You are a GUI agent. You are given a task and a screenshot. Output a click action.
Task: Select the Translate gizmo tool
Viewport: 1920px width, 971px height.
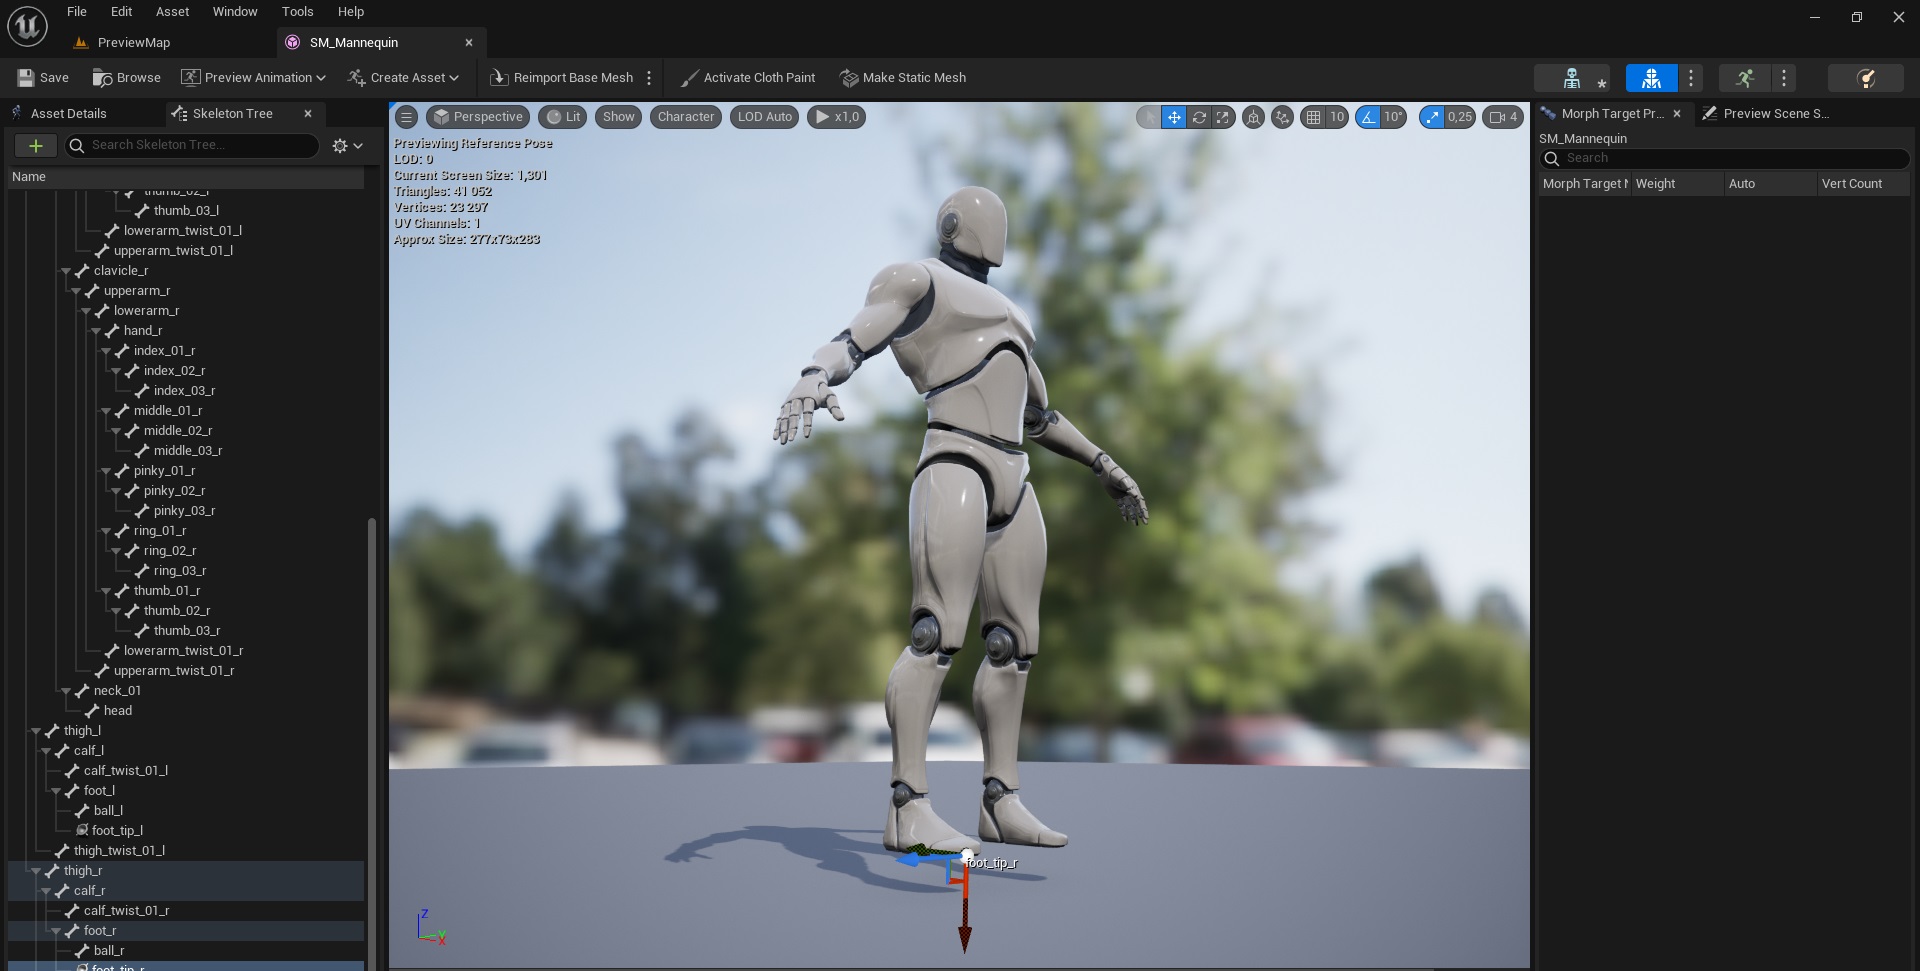coord(1174,117)
